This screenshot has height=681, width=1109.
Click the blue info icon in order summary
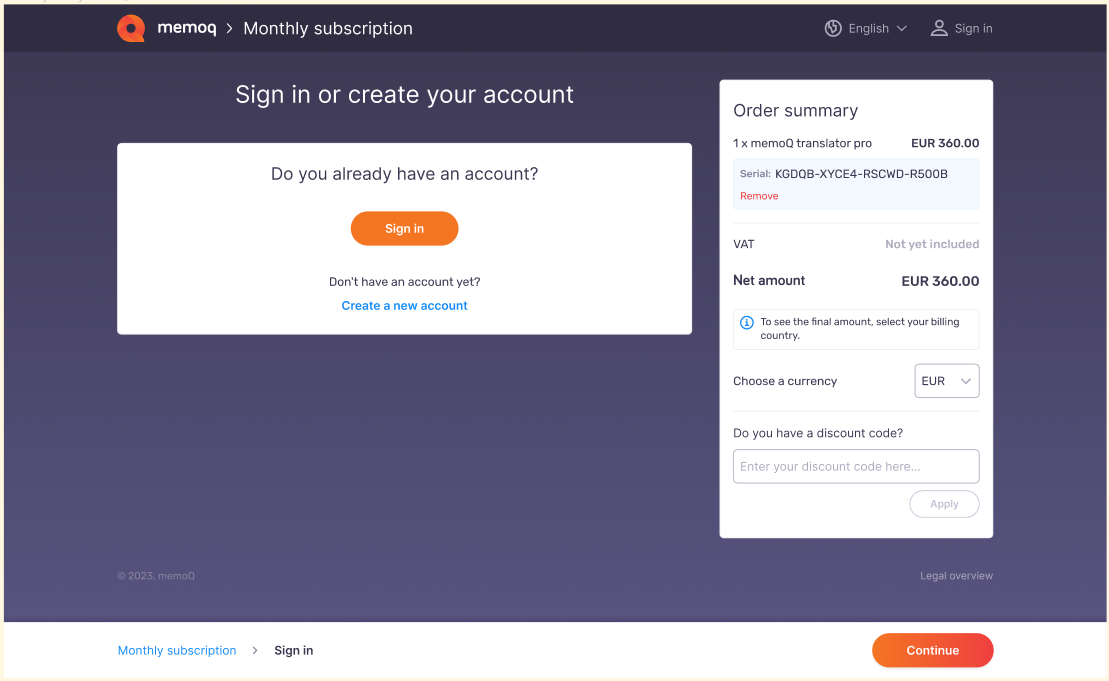pyautogui.click(x=746, y=322)
